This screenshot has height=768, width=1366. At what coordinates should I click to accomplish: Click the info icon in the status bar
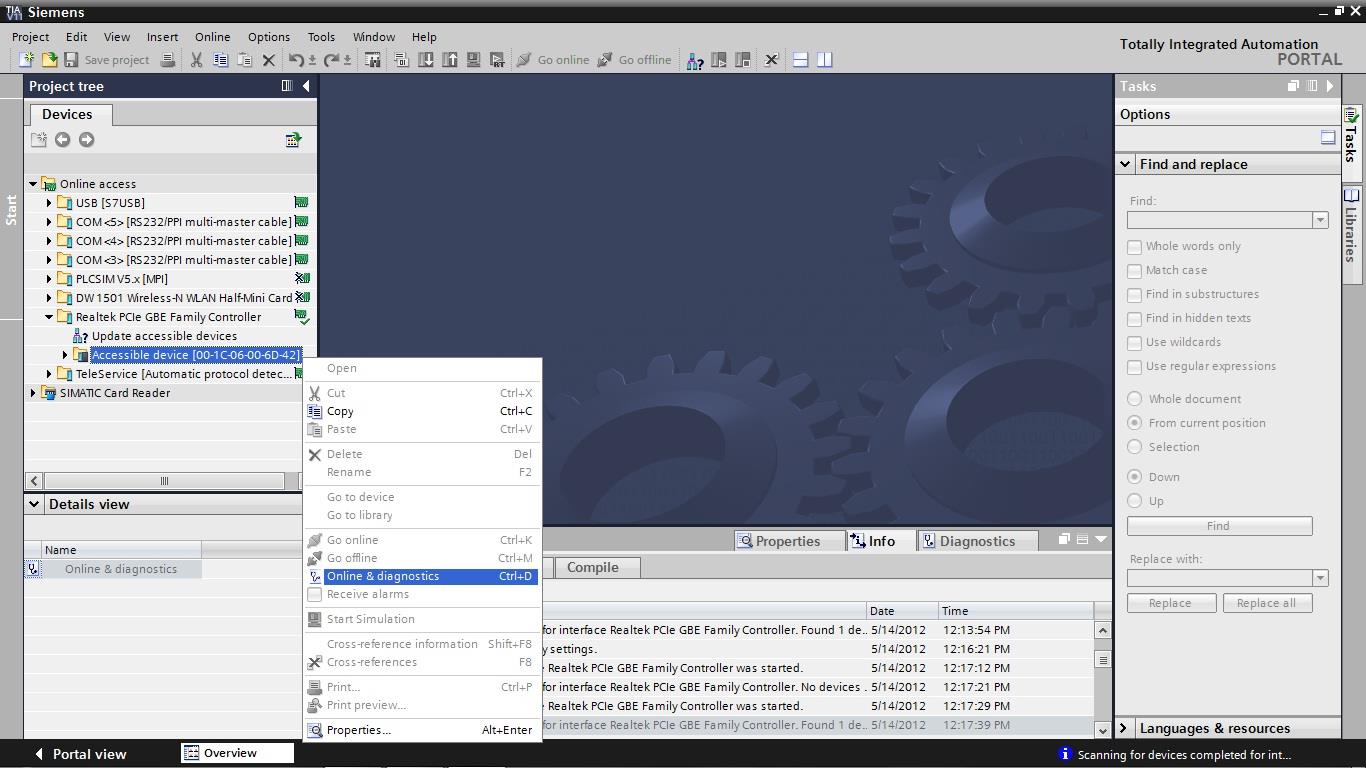[1065, 754]
